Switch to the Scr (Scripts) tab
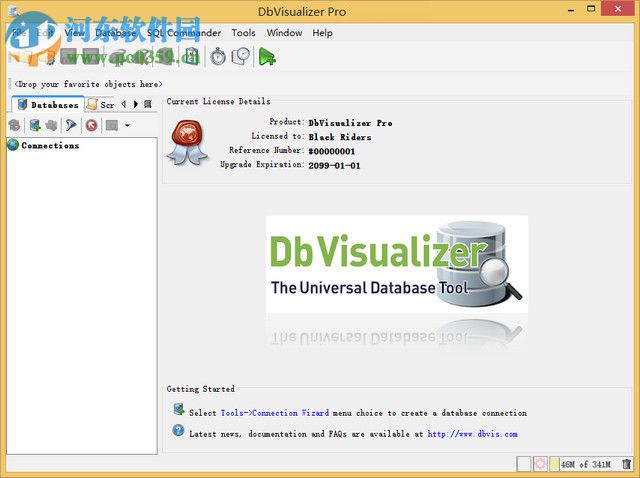Screen dimensions: 640x478 click(x=101, y=104)
